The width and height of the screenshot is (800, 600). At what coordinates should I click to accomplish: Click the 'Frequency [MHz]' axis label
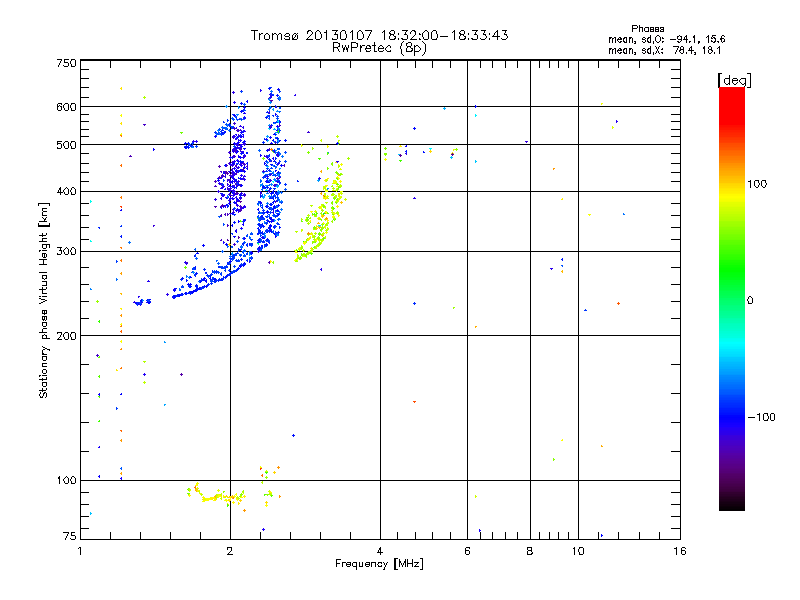[379, 564]
